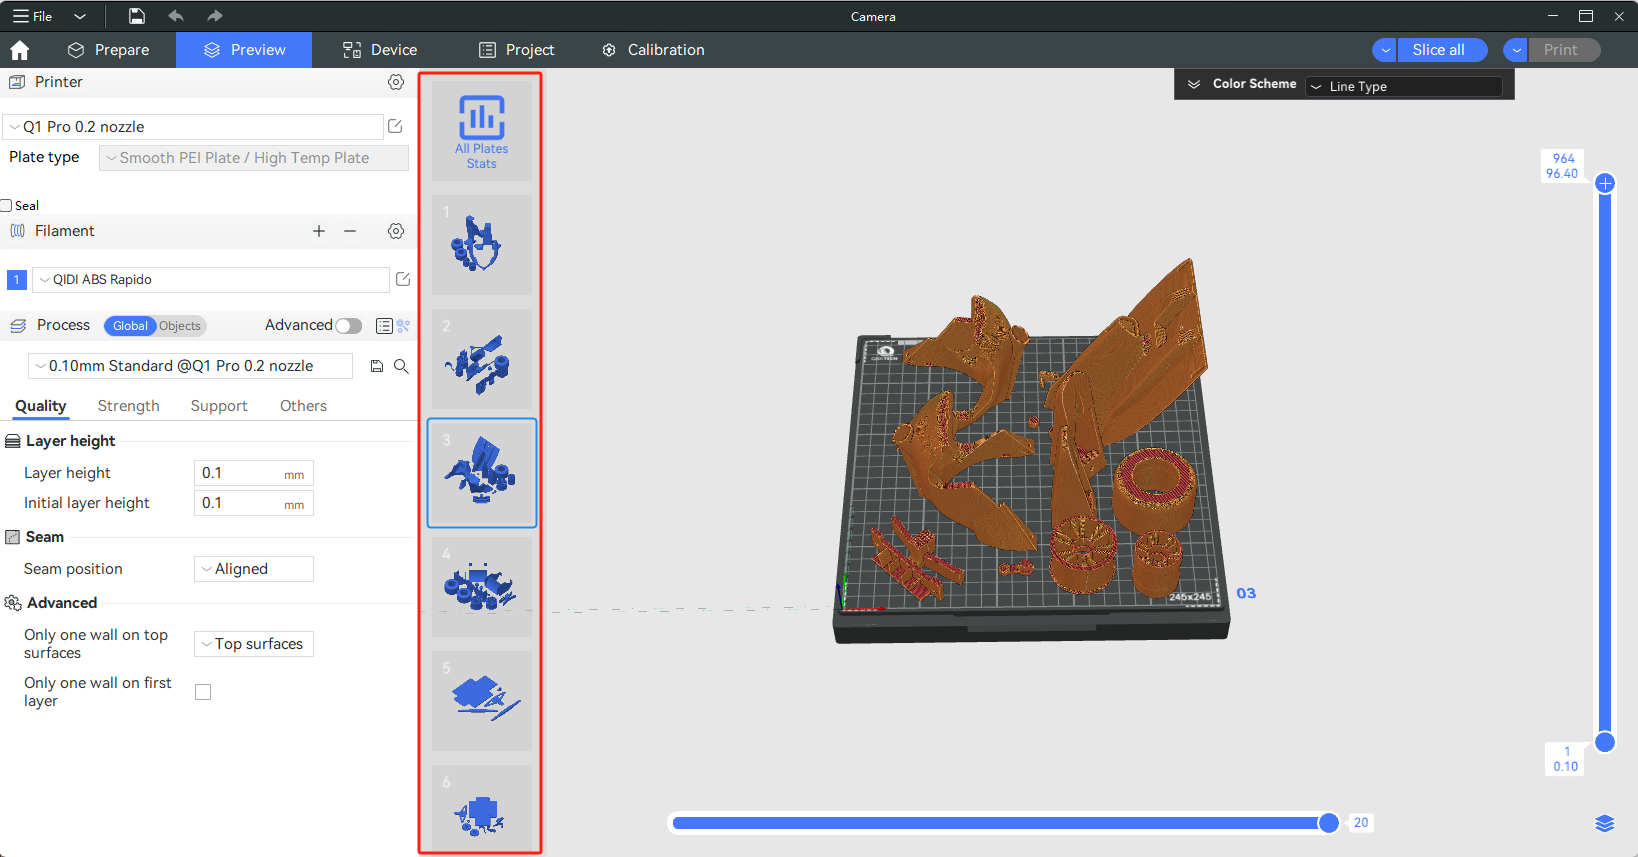This screenshot has height=857, width=1638.
Task: Toggle the Advanced mode switch
Action: click(x=348, y=326)
